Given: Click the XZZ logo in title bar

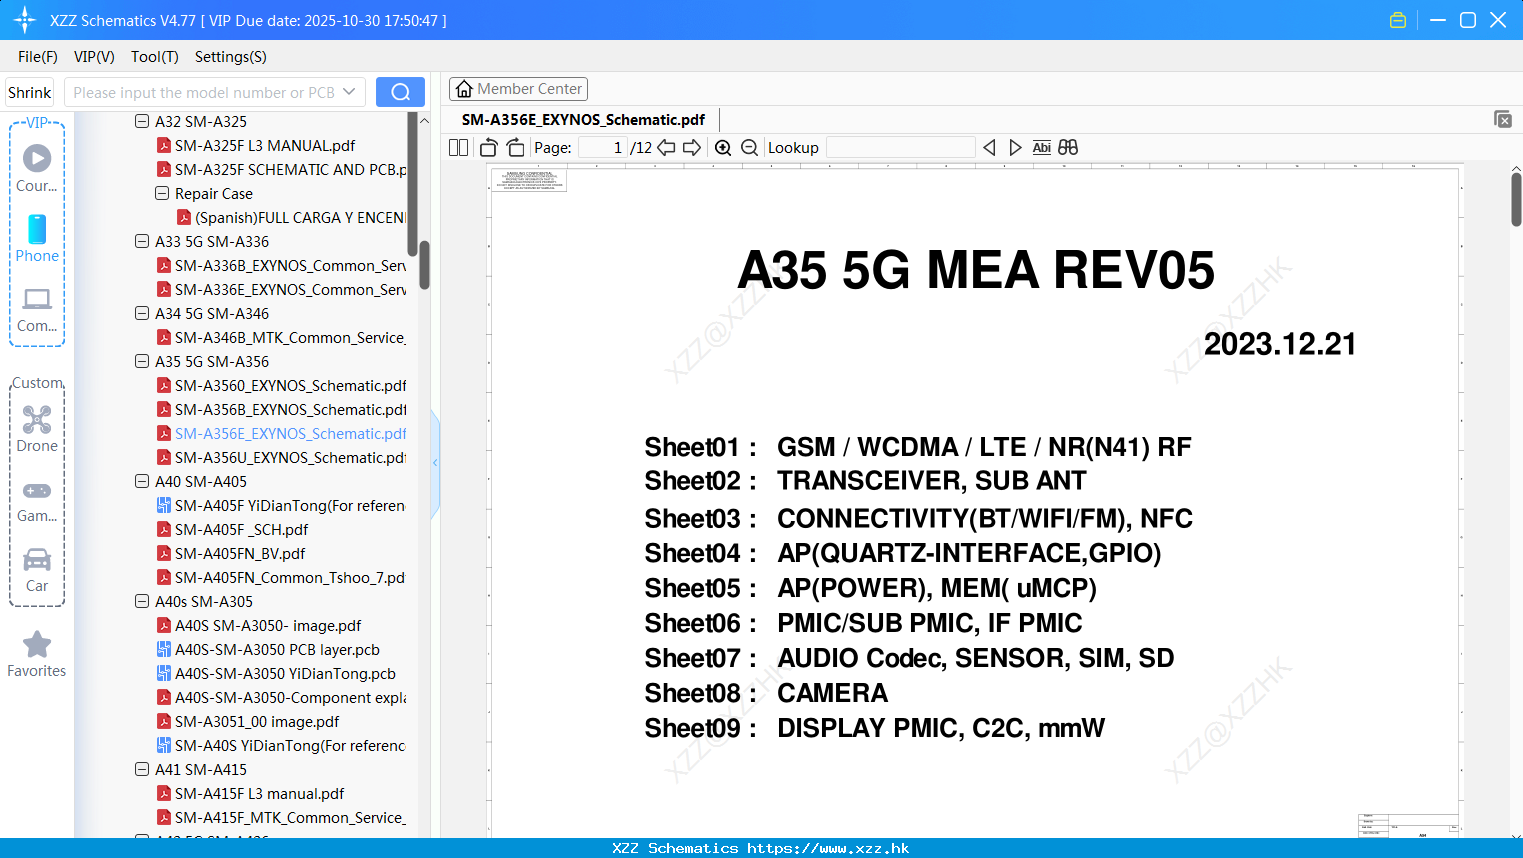Looking at the screenshot, I should [25, 20].
